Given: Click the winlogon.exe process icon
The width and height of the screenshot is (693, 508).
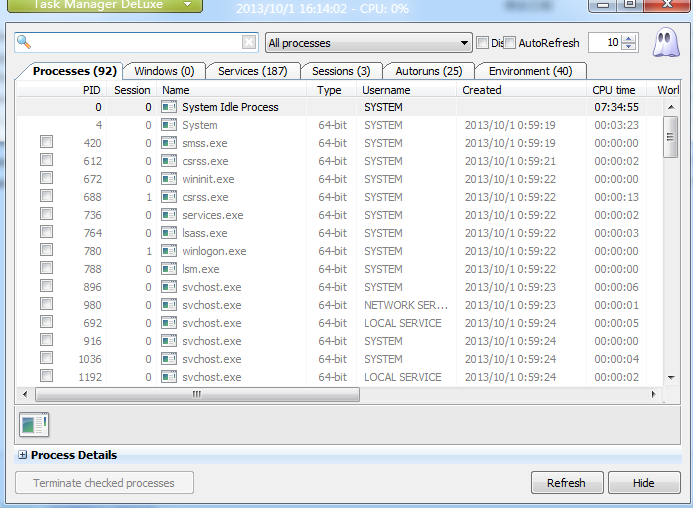Looking at the screenshot, I should click(x=169, y=251).
